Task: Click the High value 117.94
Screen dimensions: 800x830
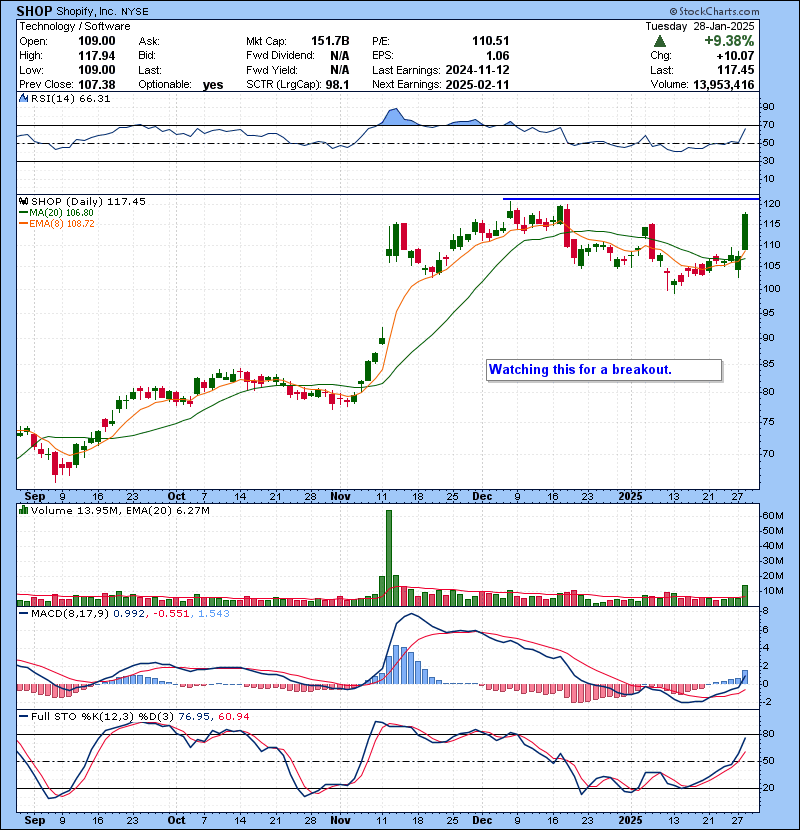Action: tap(97, 56)
